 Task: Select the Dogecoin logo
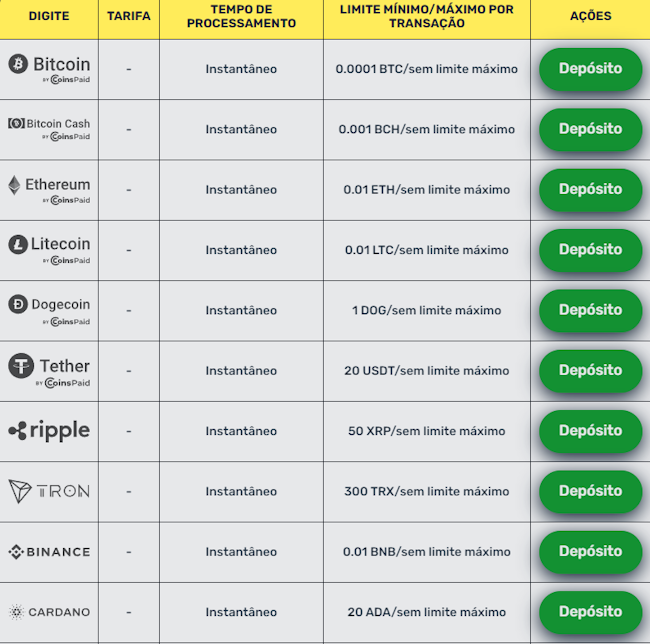coord(18,304)
